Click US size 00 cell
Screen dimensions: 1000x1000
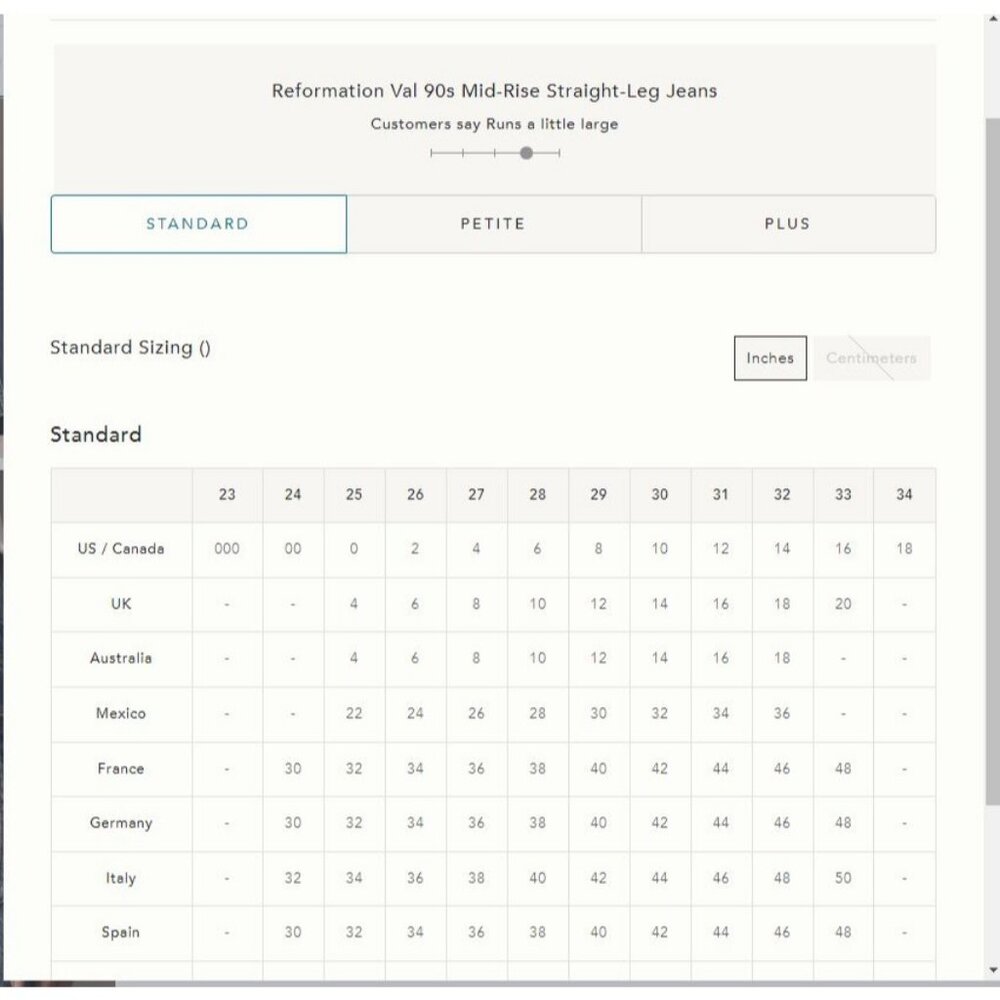[293, 549]
